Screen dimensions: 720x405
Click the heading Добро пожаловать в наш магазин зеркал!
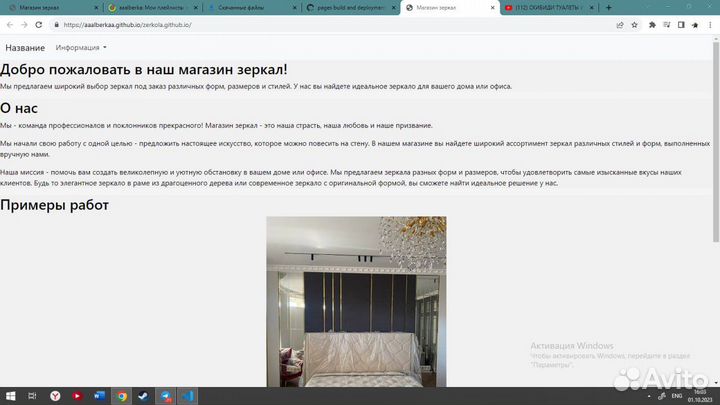[144, 69]
